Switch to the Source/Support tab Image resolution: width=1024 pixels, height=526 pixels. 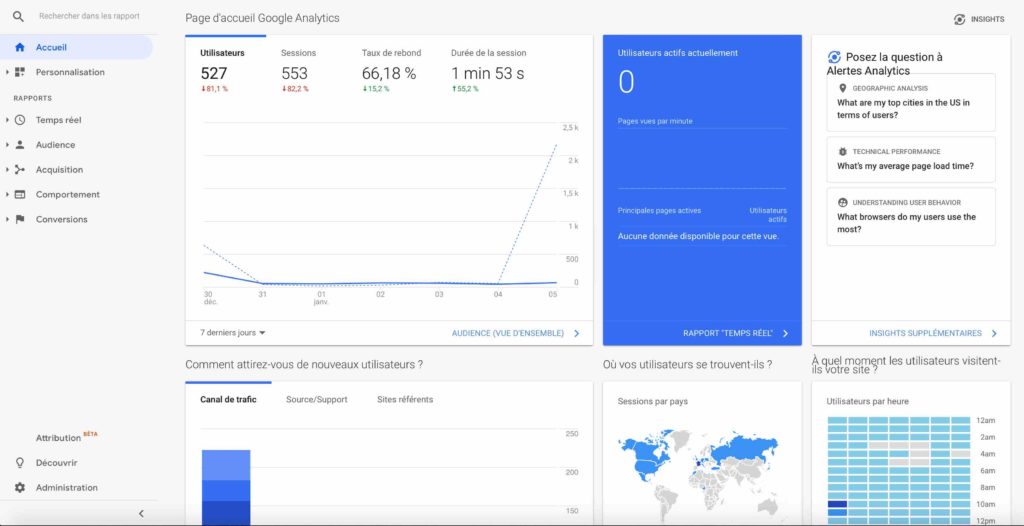click(x=317, y=399)
